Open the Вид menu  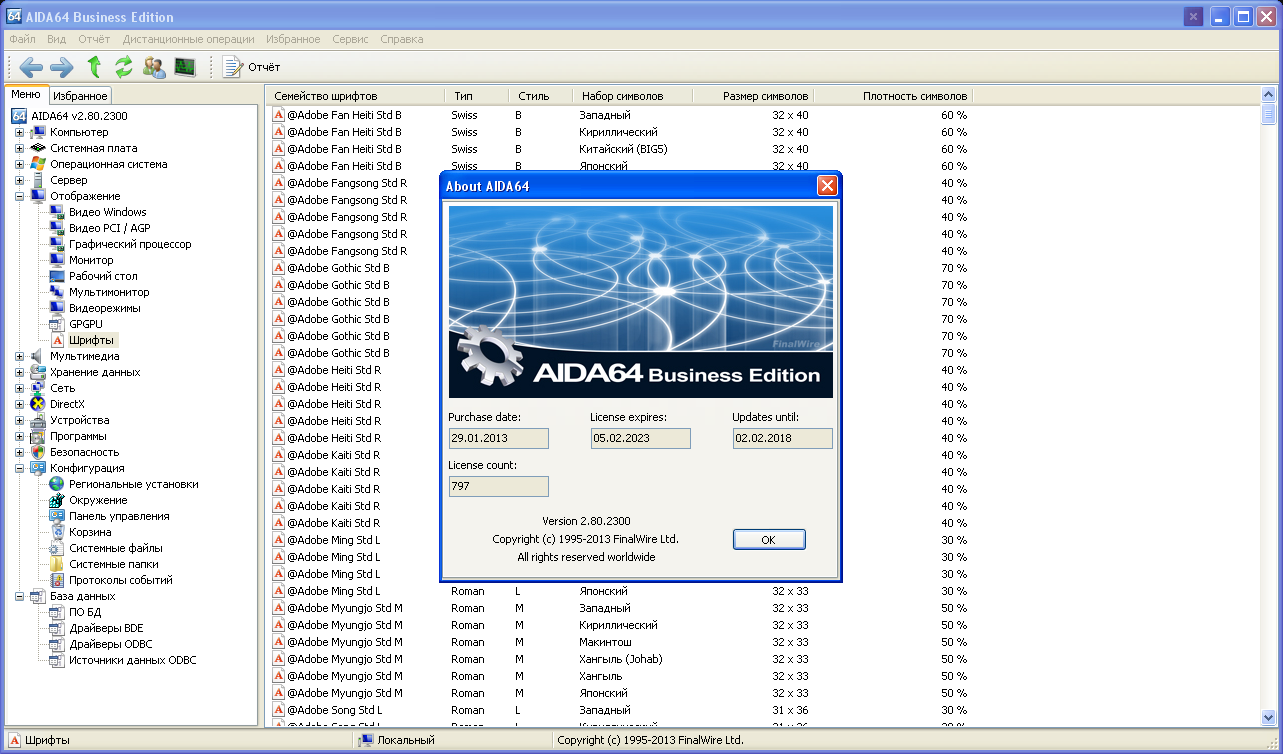click(x=56, y=39)
